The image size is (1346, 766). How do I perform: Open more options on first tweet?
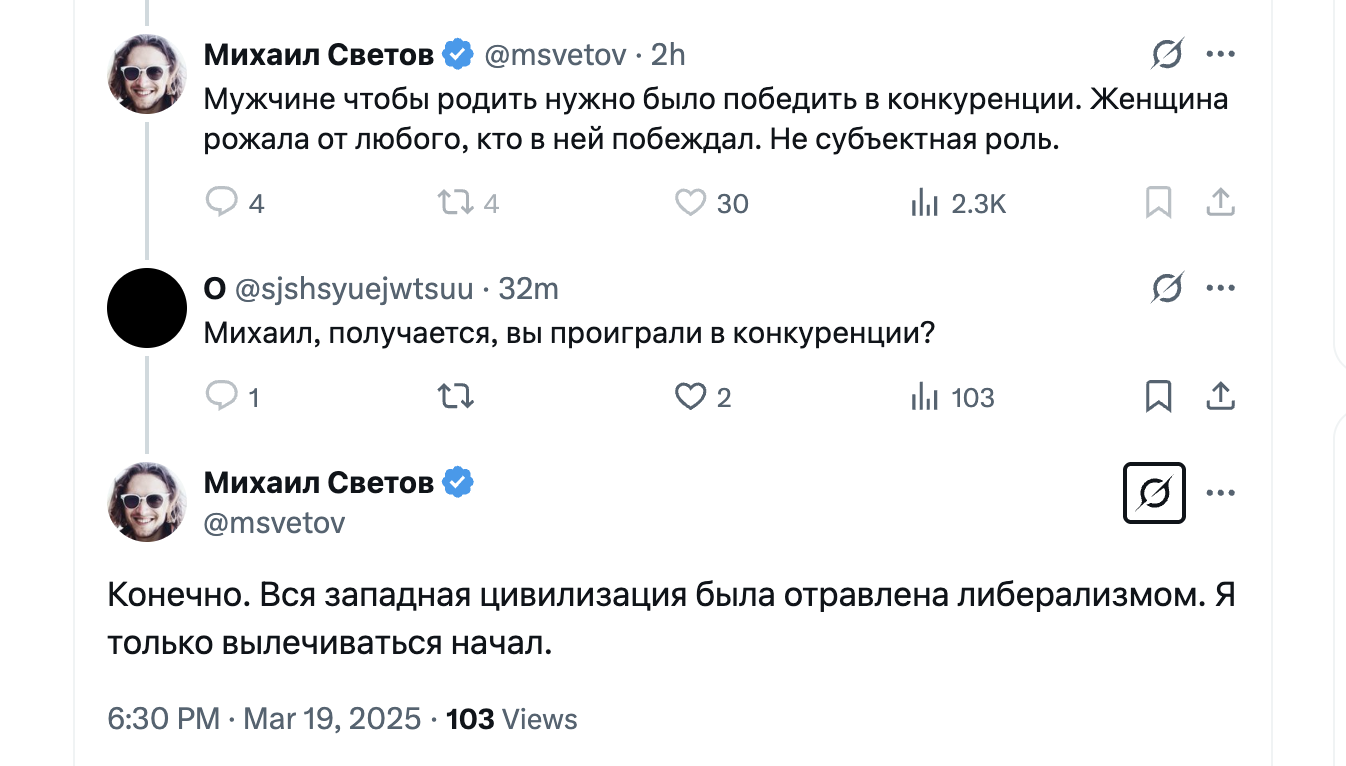[1221, 54]
